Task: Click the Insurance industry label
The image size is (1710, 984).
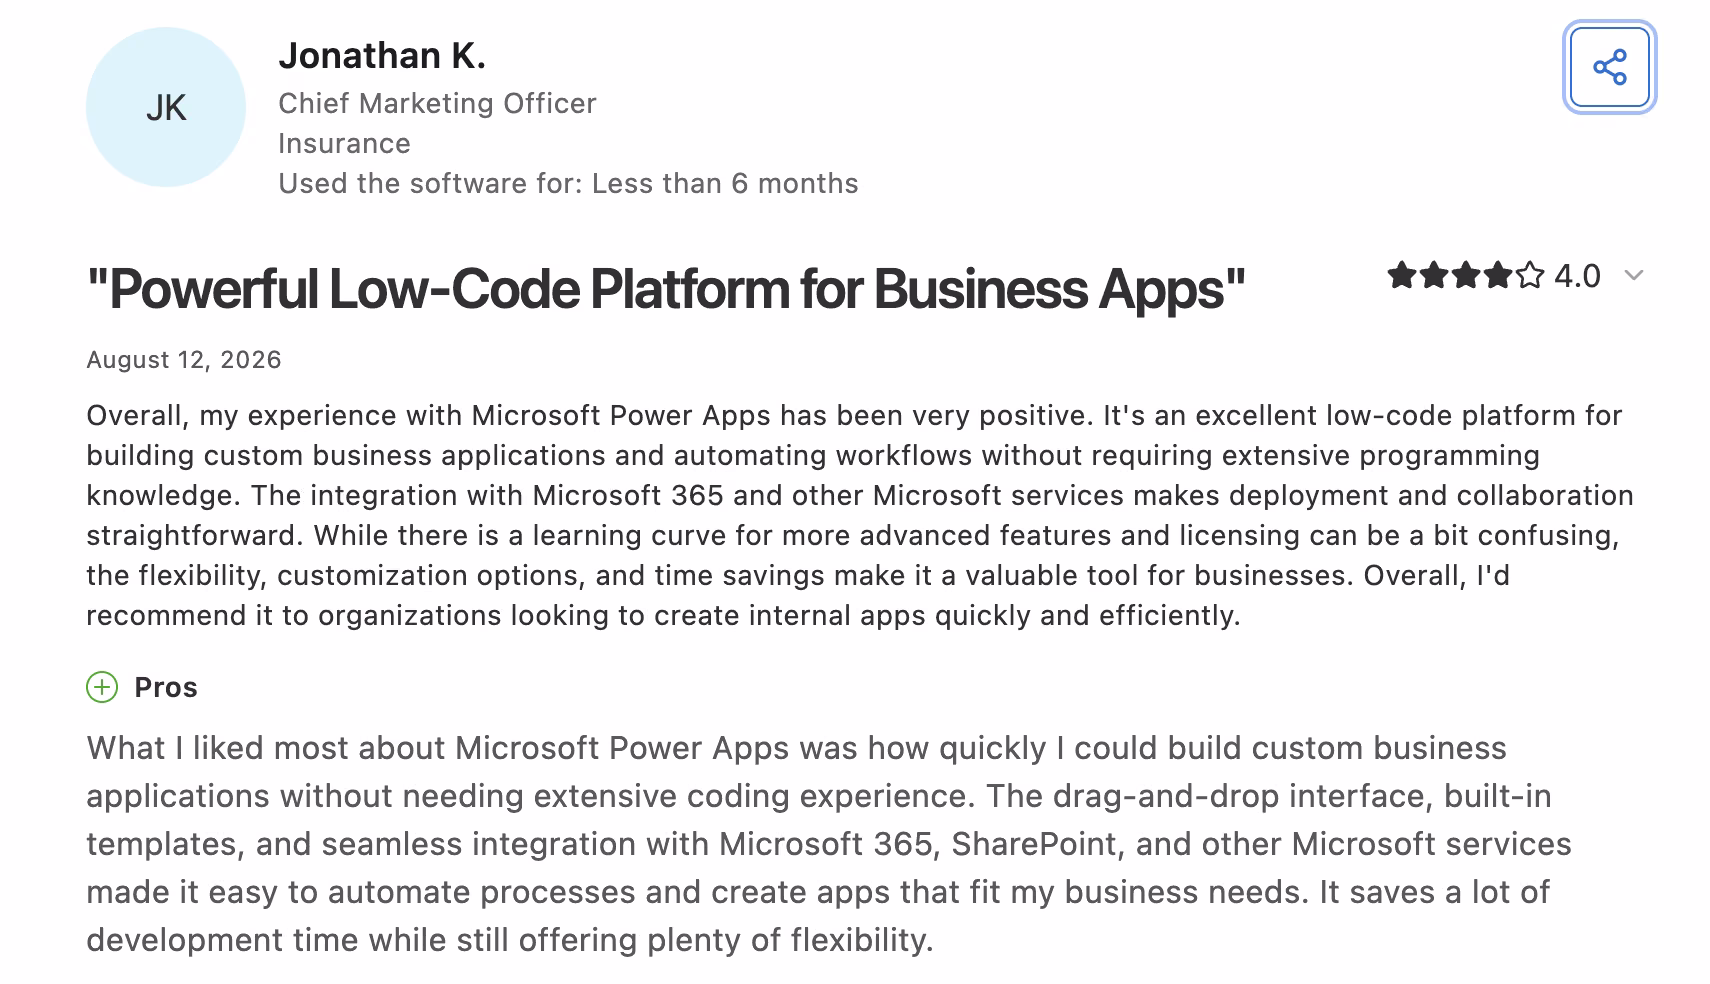Action: pyautogui.click(x=344, y=143)
